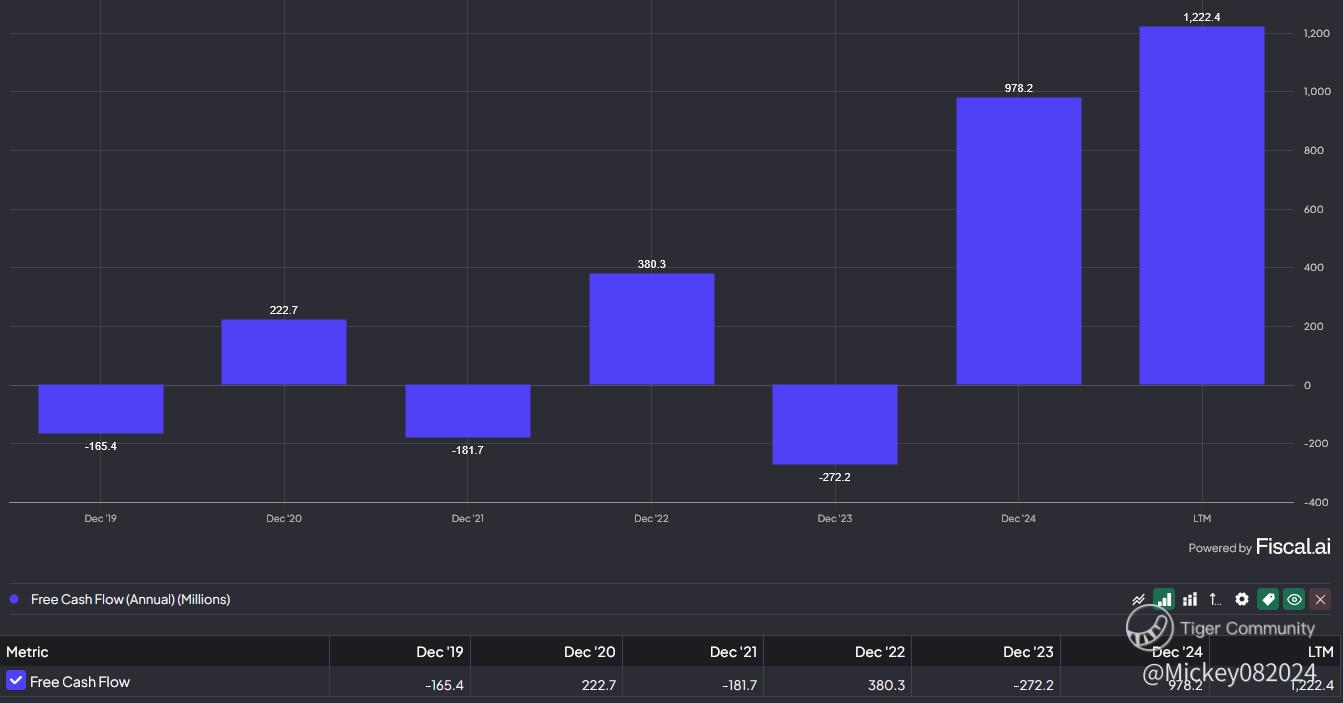Switch series to line chart icon
The image size is (1343, 703).
pos(1138,599)
